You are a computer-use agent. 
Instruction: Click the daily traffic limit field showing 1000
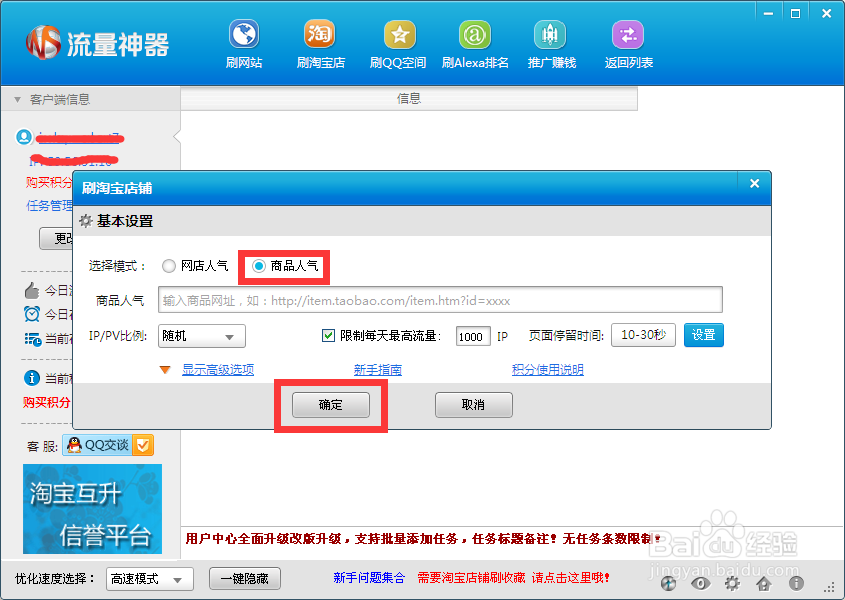click(473, 336)
